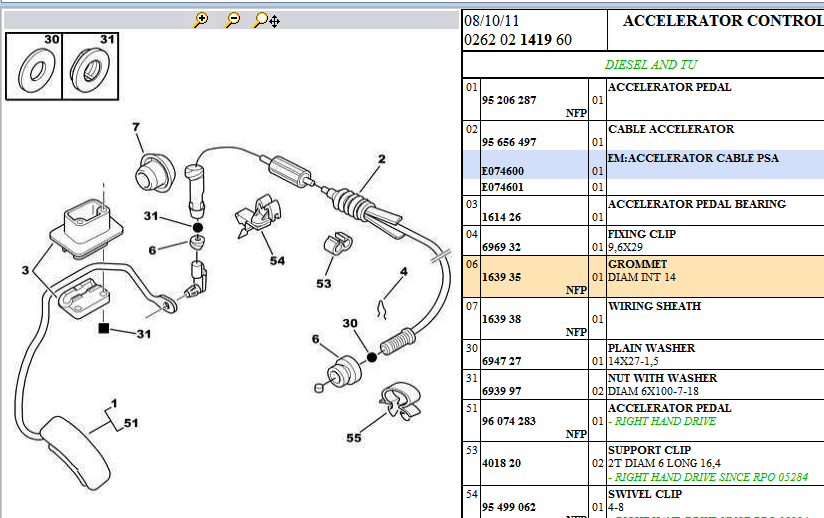Click callout number 3 pedal bearing

point(26,270)
